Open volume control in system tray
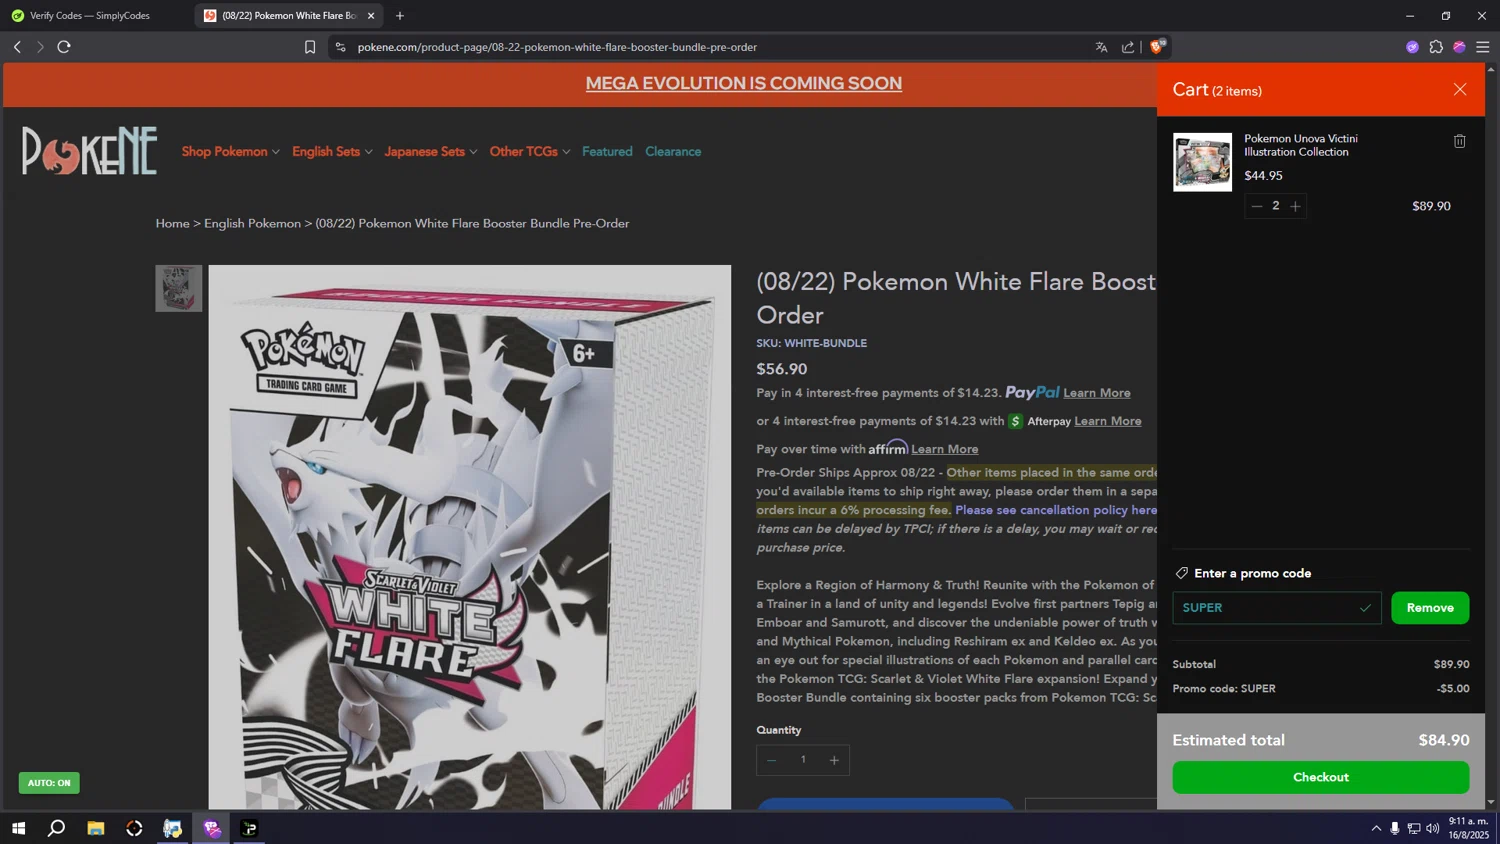Image resolution: width=1500 pixels, height=844 pixels. [x=1433, y=828]
